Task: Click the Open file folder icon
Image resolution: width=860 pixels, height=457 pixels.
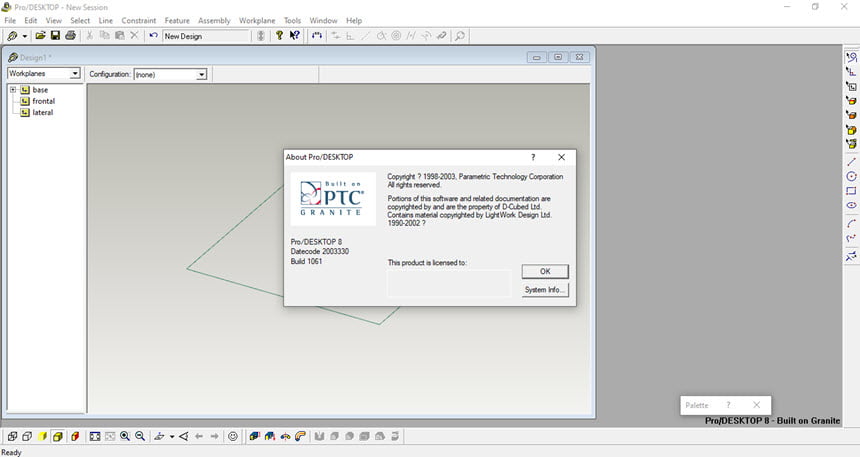Action: click(40, 36)
